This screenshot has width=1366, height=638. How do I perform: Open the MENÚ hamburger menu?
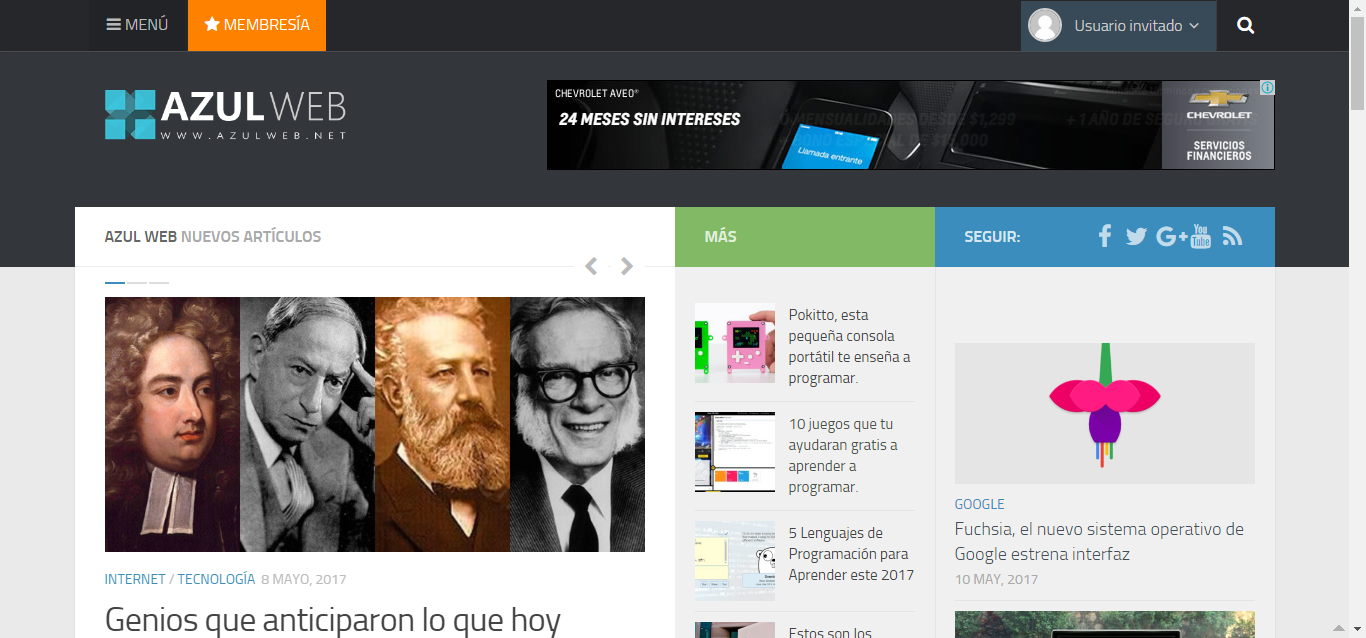(138, 25)
